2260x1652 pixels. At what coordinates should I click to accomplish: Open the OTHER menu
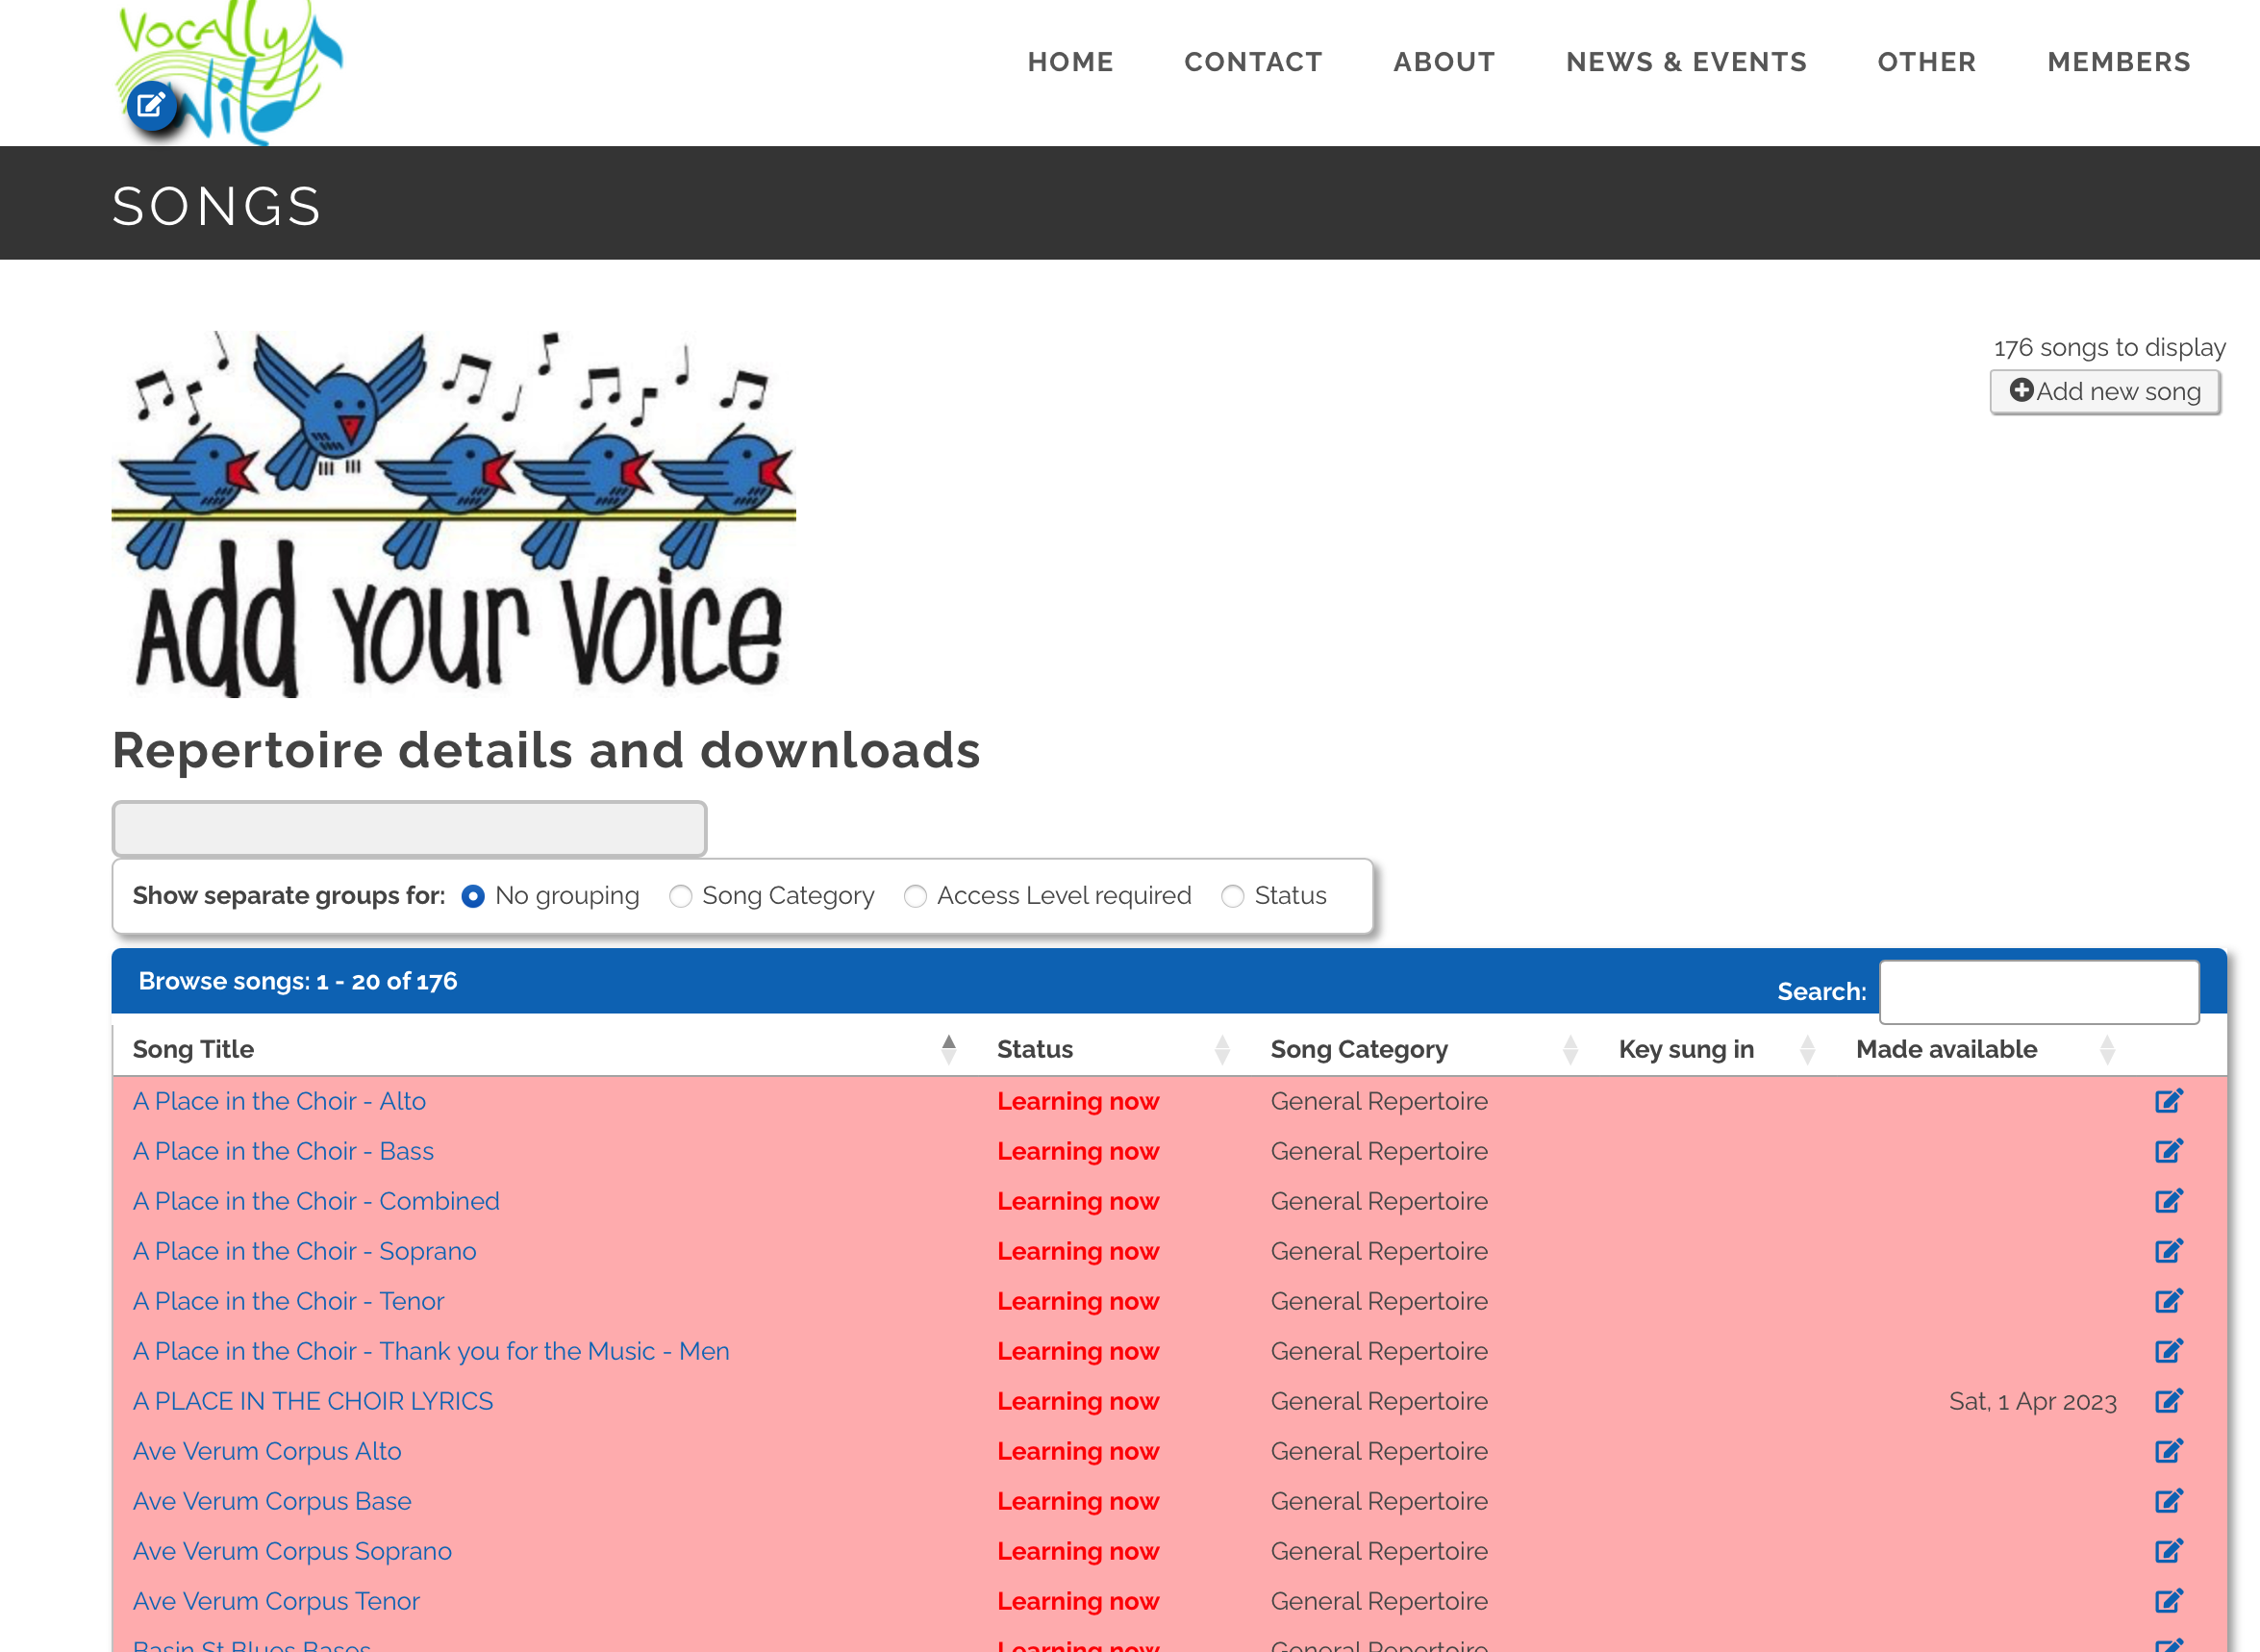coord(1926,62)
